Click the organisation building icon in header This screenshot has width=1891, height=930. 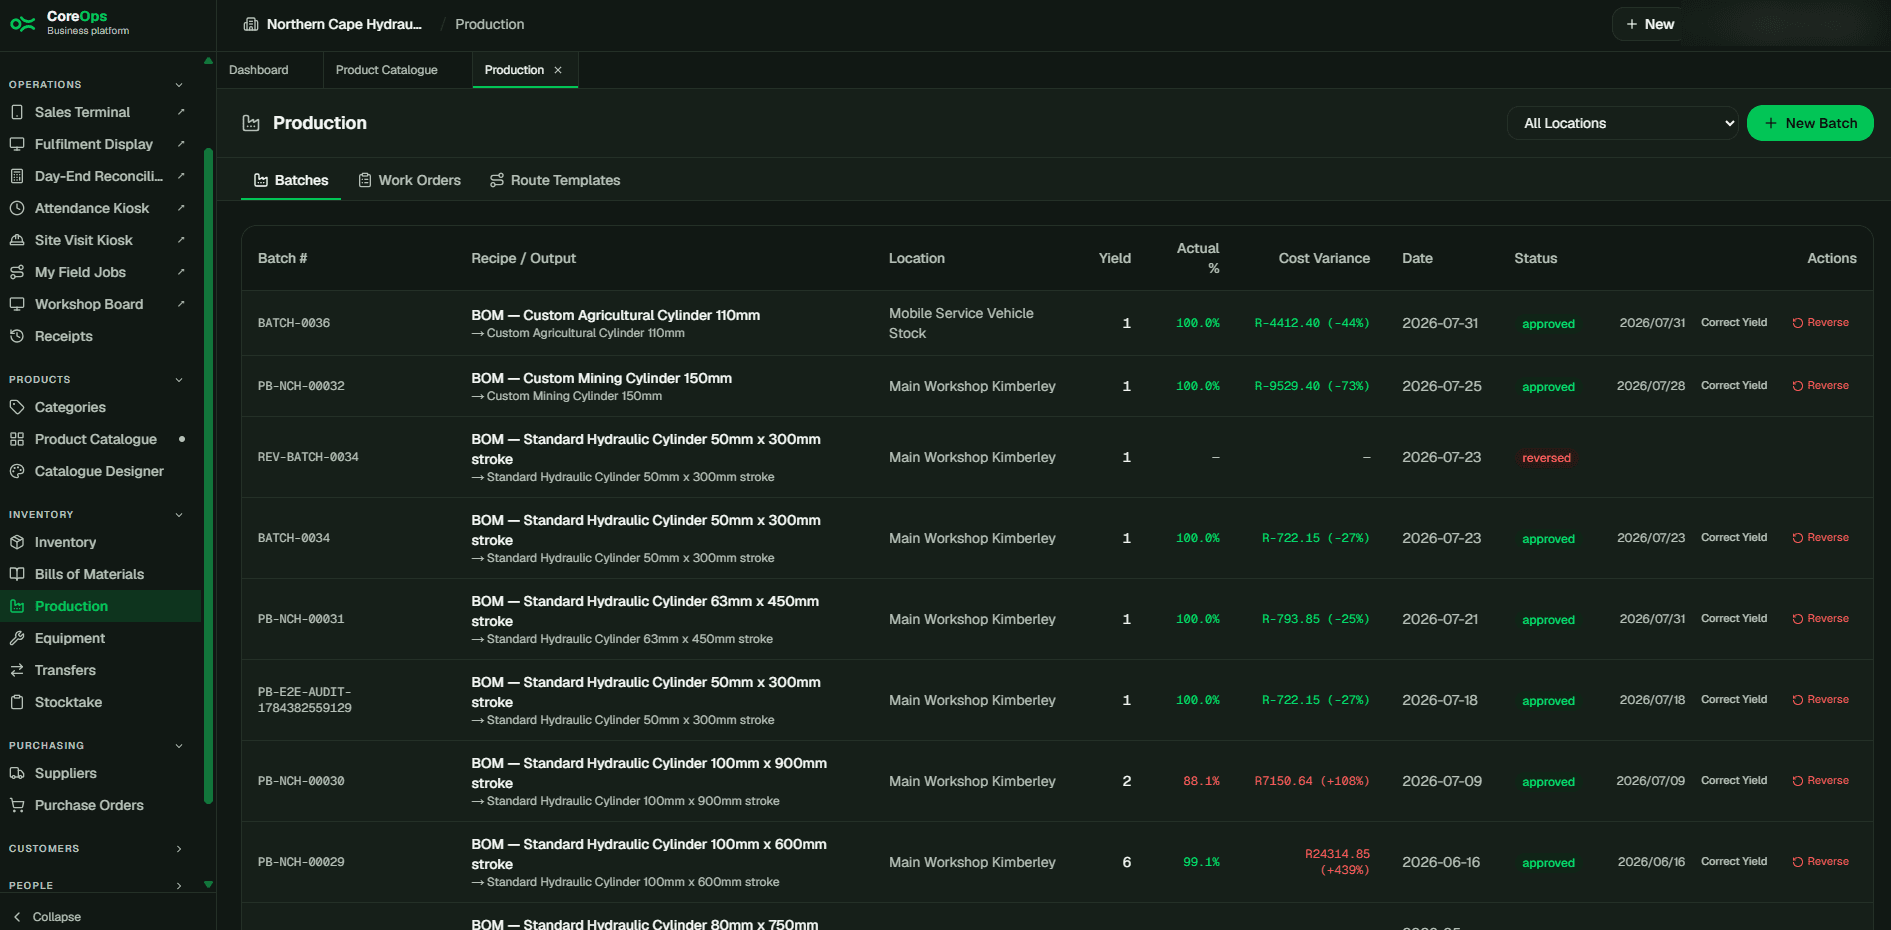(x=251, y=24)
